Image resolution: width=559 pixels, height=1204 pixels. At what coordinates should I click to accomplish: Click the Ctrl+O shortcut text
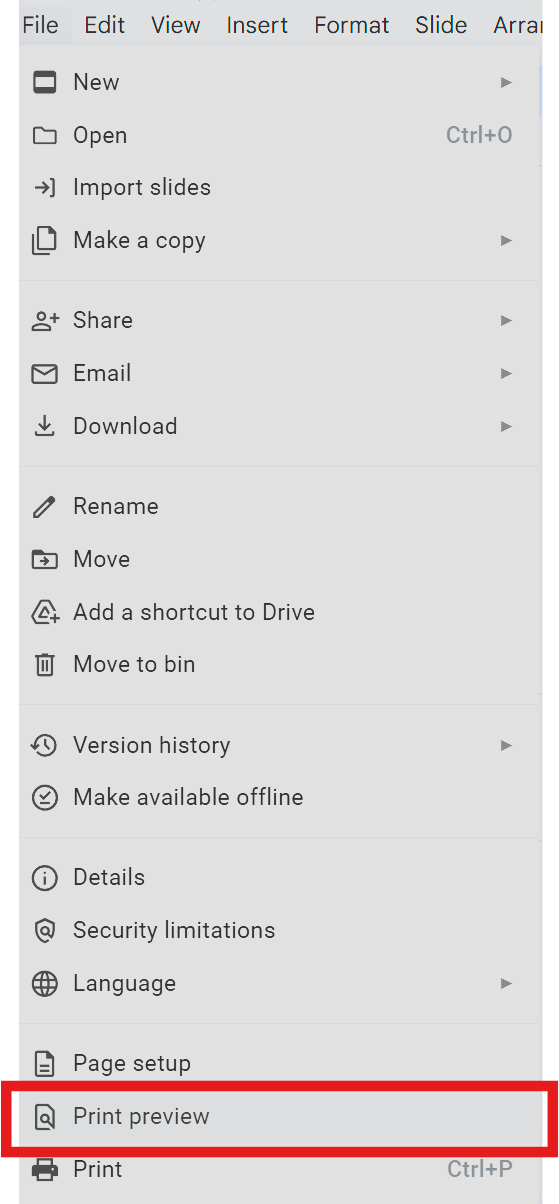(x=479, y=135)
